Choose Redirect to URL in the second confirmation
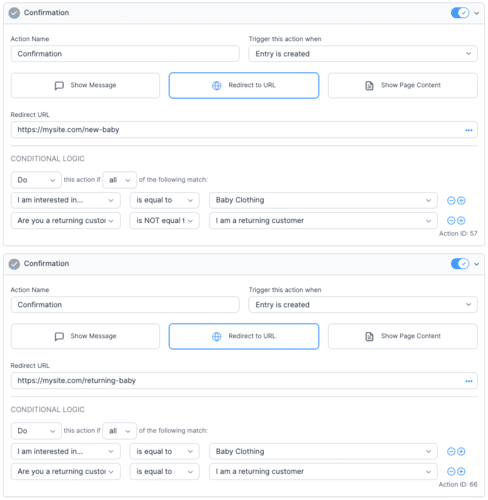The image size is (488, 500). pos(244,336)
